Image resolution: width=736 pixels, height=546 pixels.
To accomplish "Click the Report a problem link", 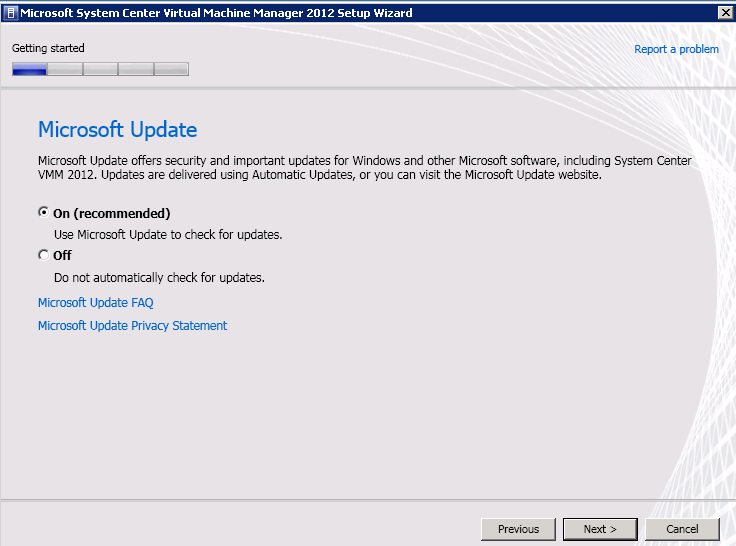I will 676,49.
